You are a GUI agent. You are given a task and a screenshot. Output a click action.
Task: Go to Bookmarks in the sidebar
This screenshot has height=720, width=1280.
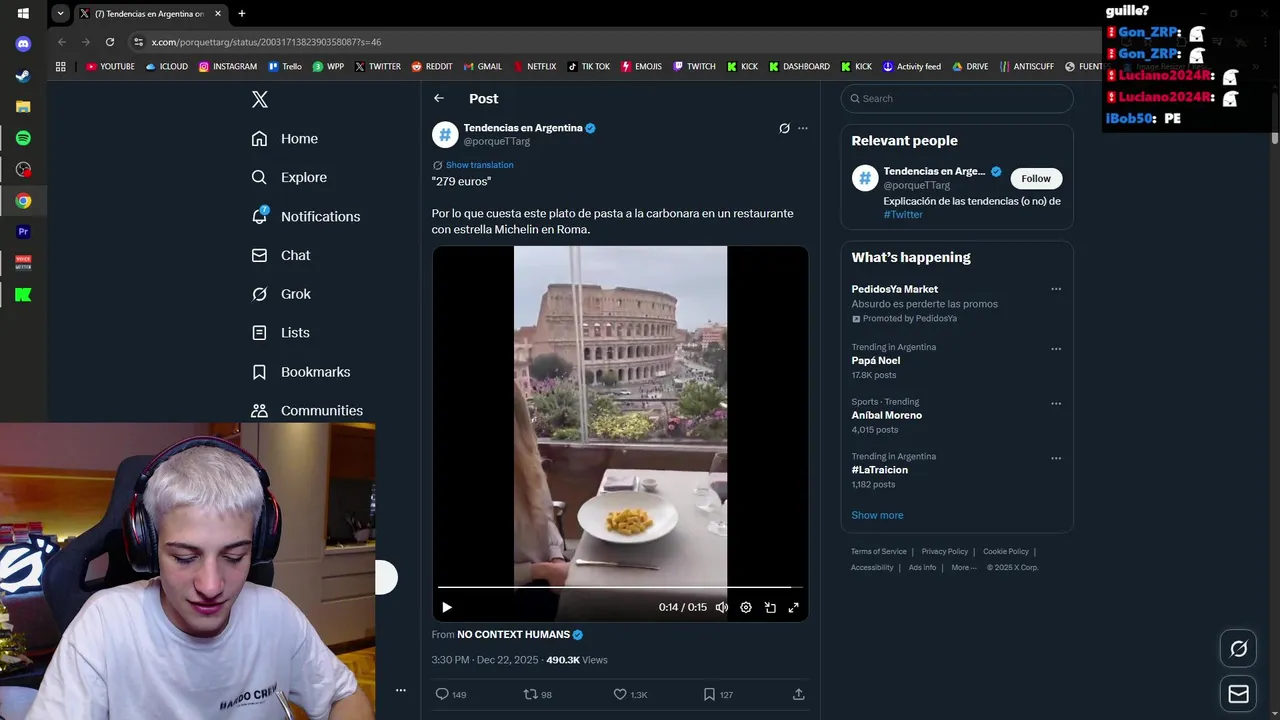click(x=315, y=372)
